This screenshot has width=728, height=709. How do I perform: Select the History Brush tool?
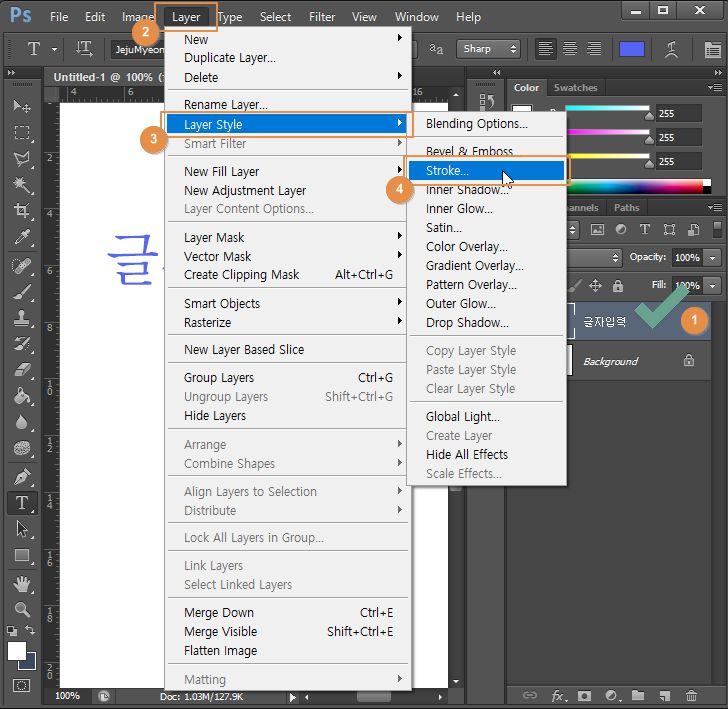click(x=21, y=344)
